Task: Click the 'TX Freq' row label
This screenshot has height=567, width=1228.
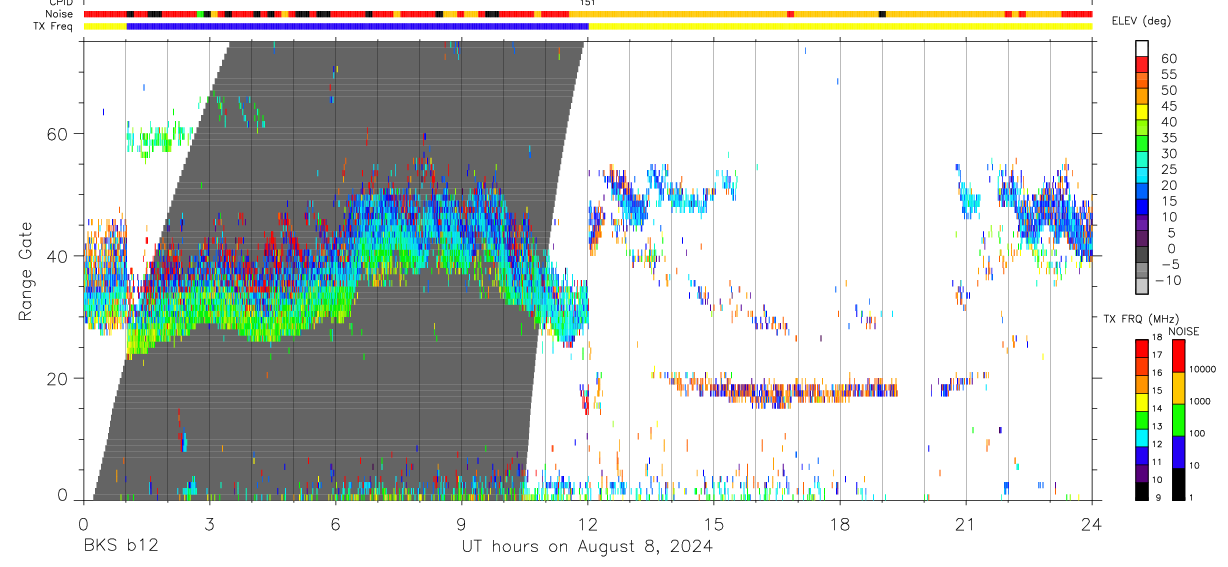Action: [54, 26]
